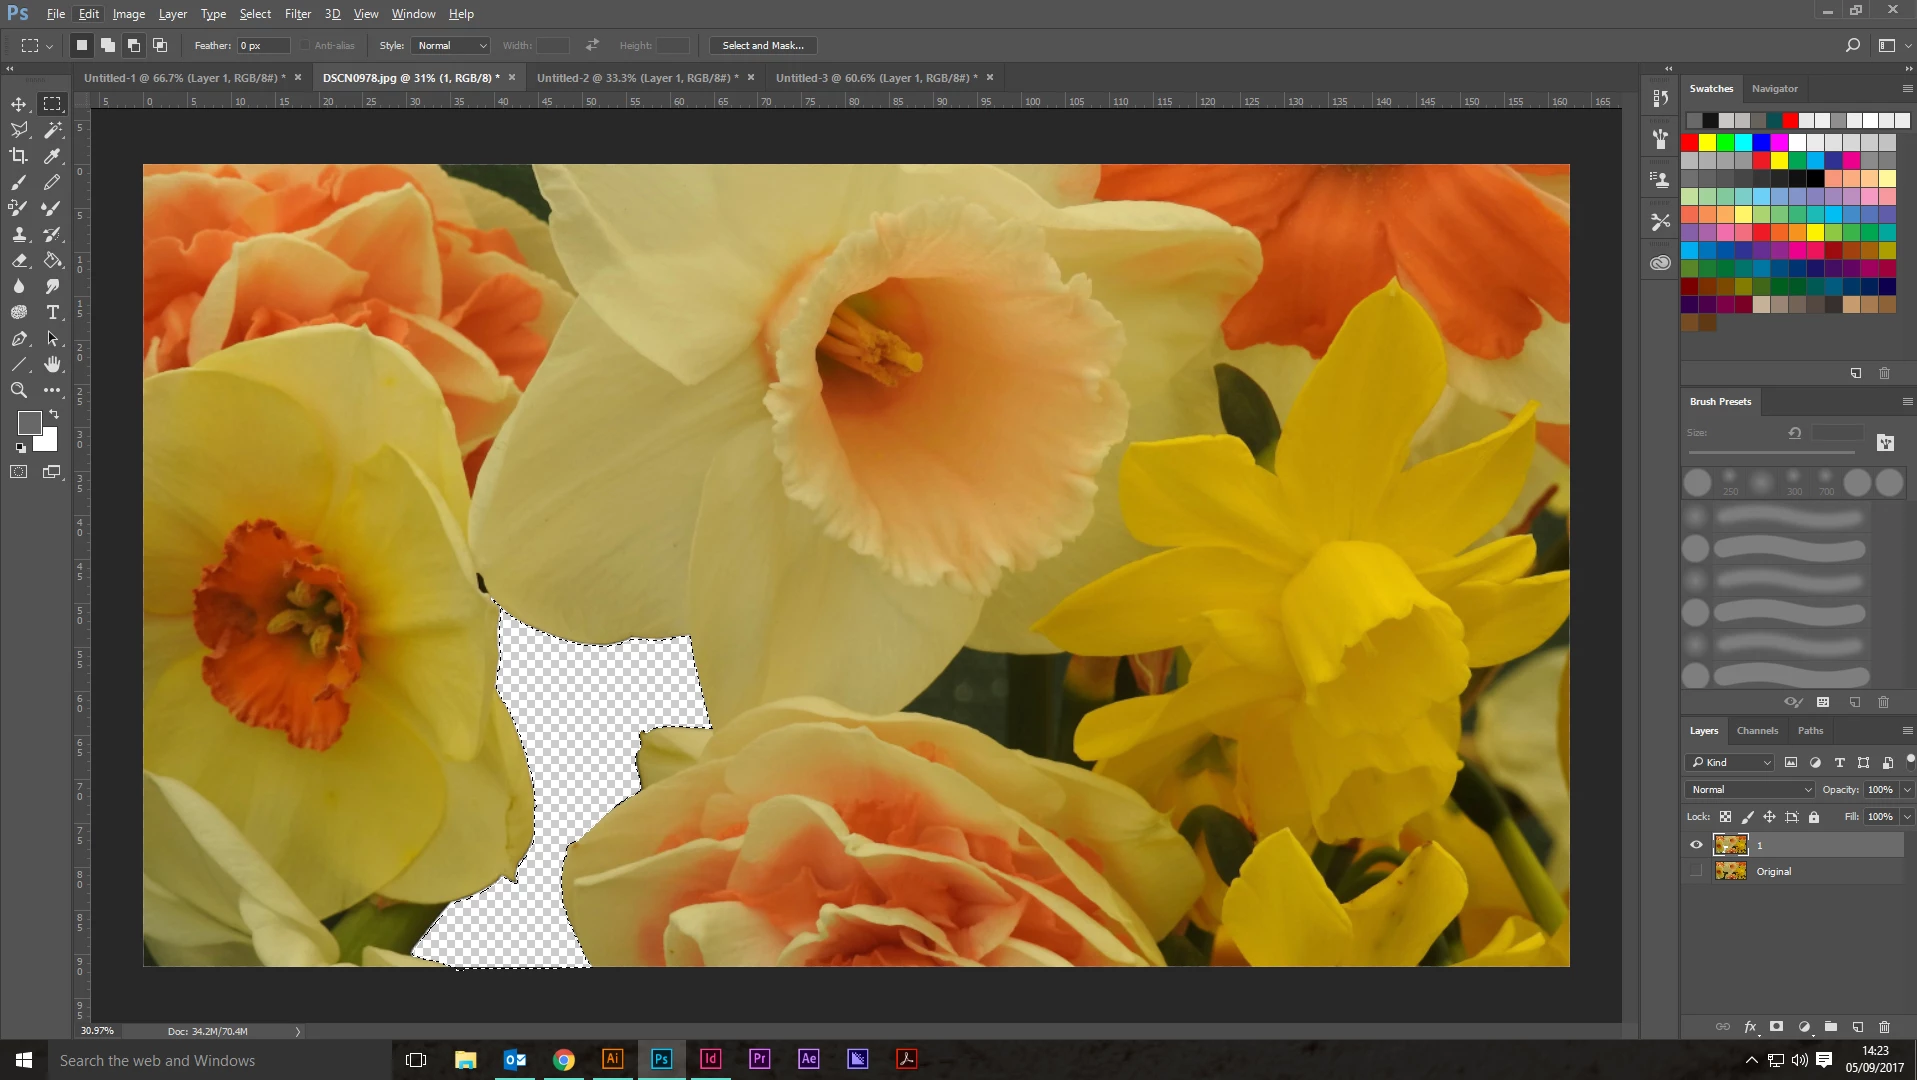Viewport: 1917px width, 1080px height.
Task: Switch to Untitled-2 document tab
Action: click(636, 78)
